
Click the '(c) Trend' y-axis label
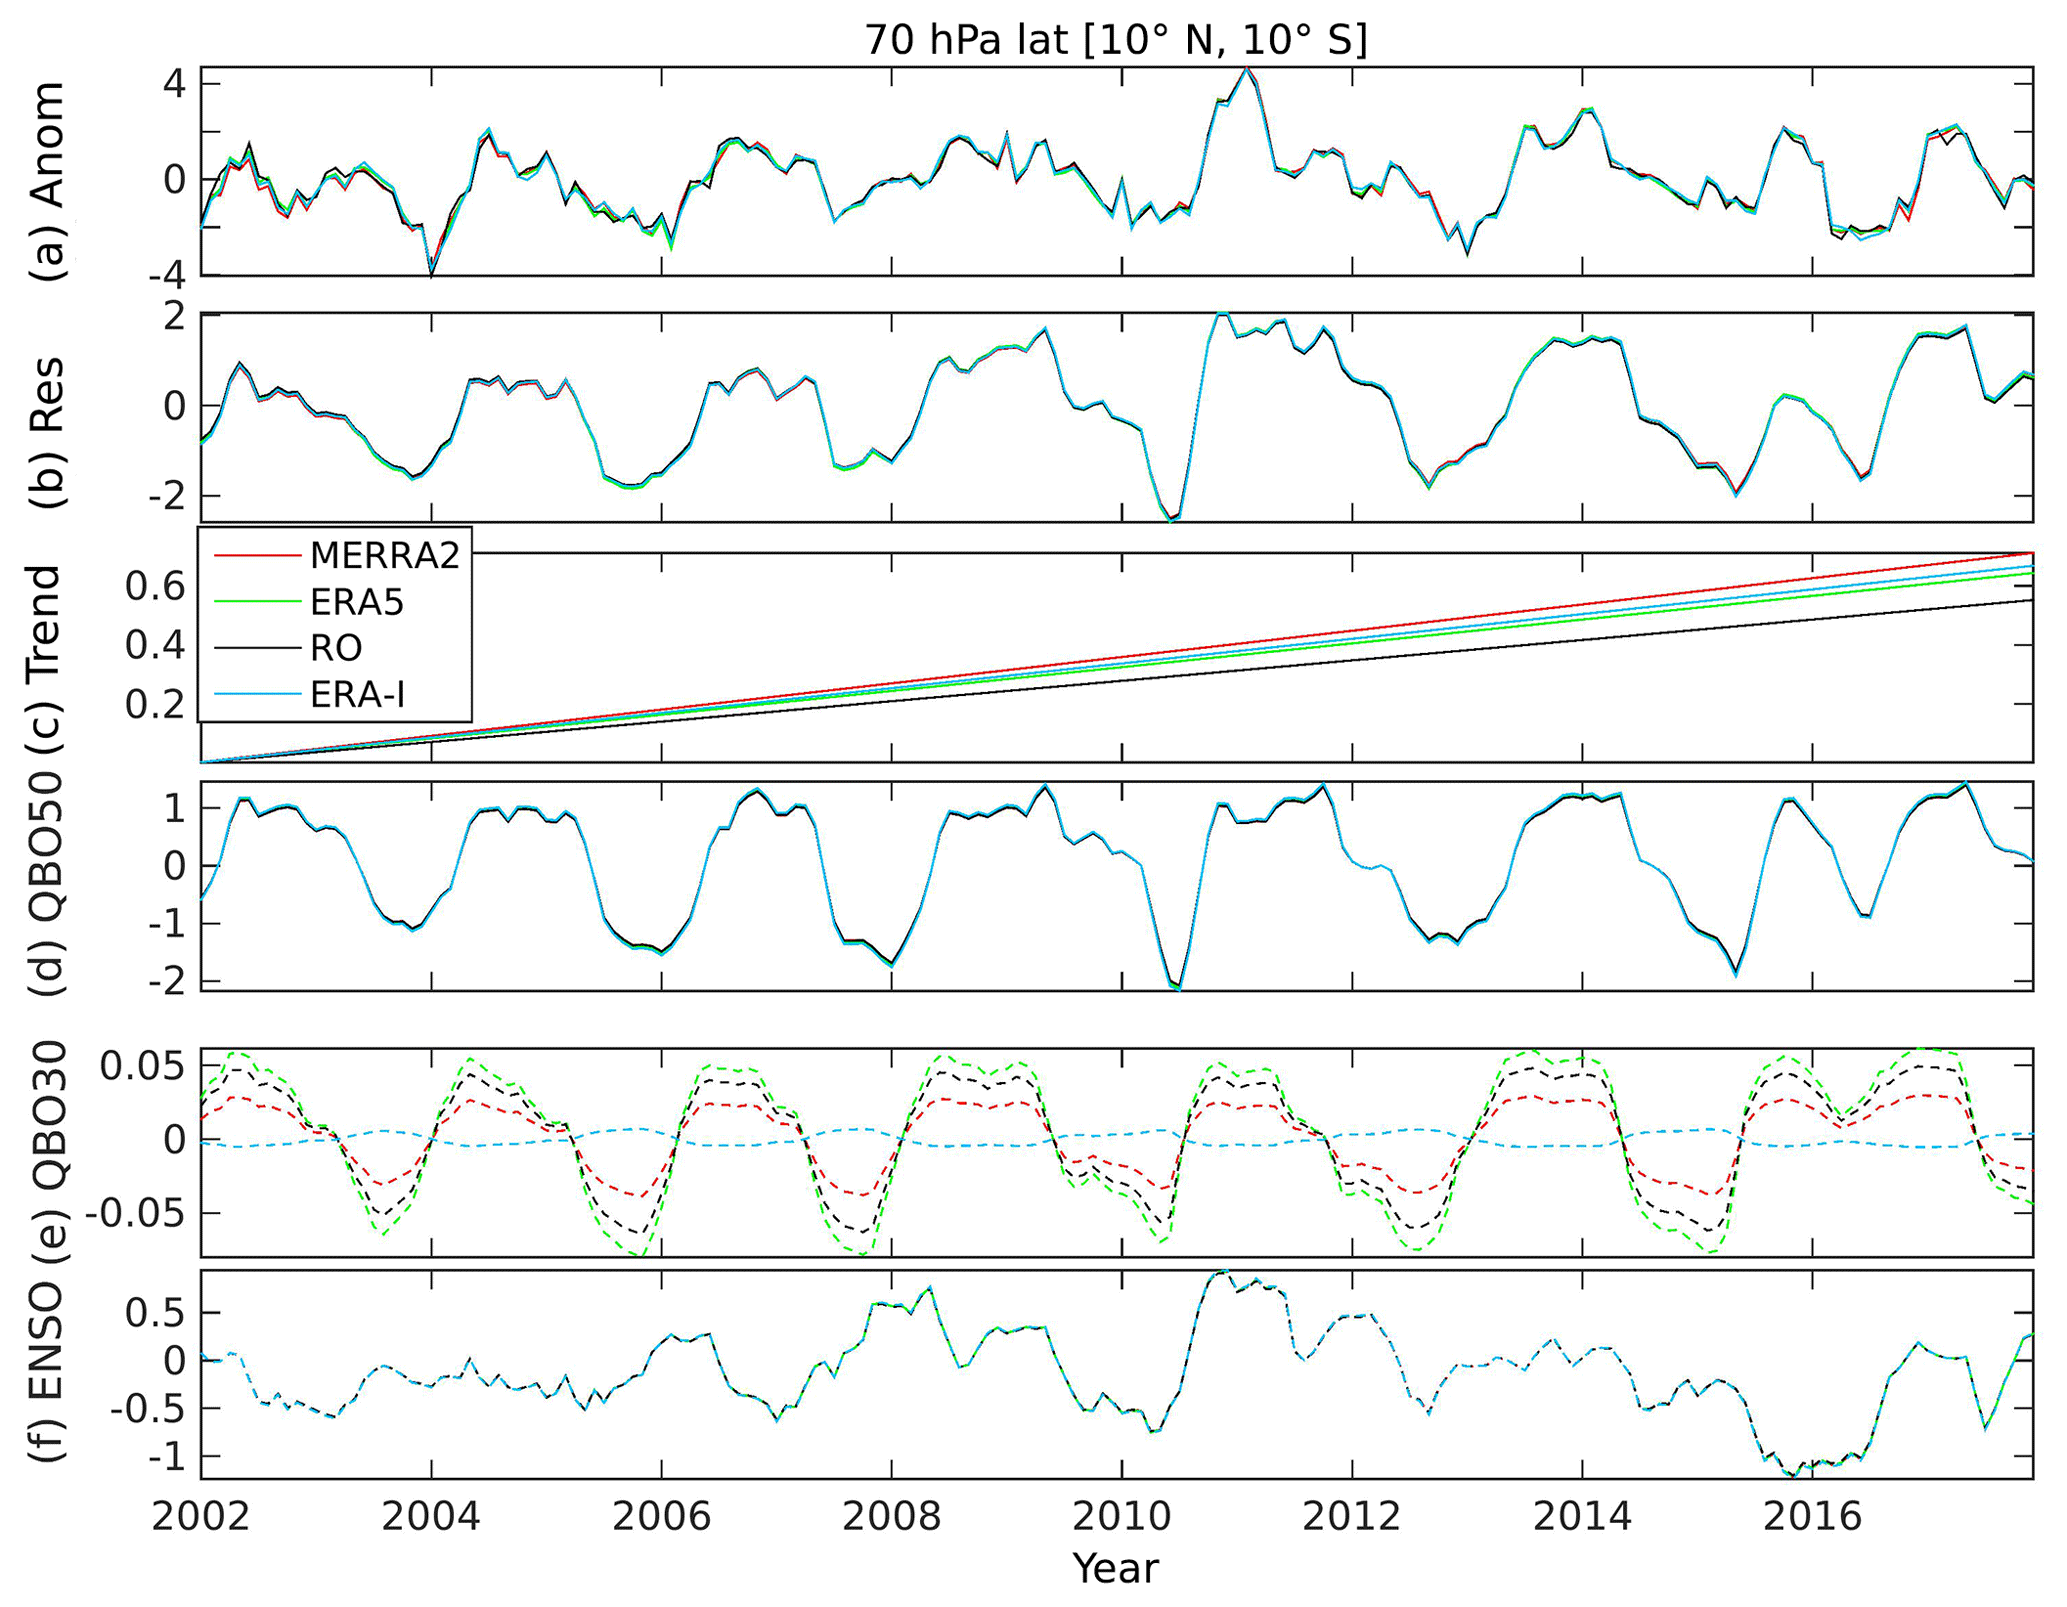47,660
